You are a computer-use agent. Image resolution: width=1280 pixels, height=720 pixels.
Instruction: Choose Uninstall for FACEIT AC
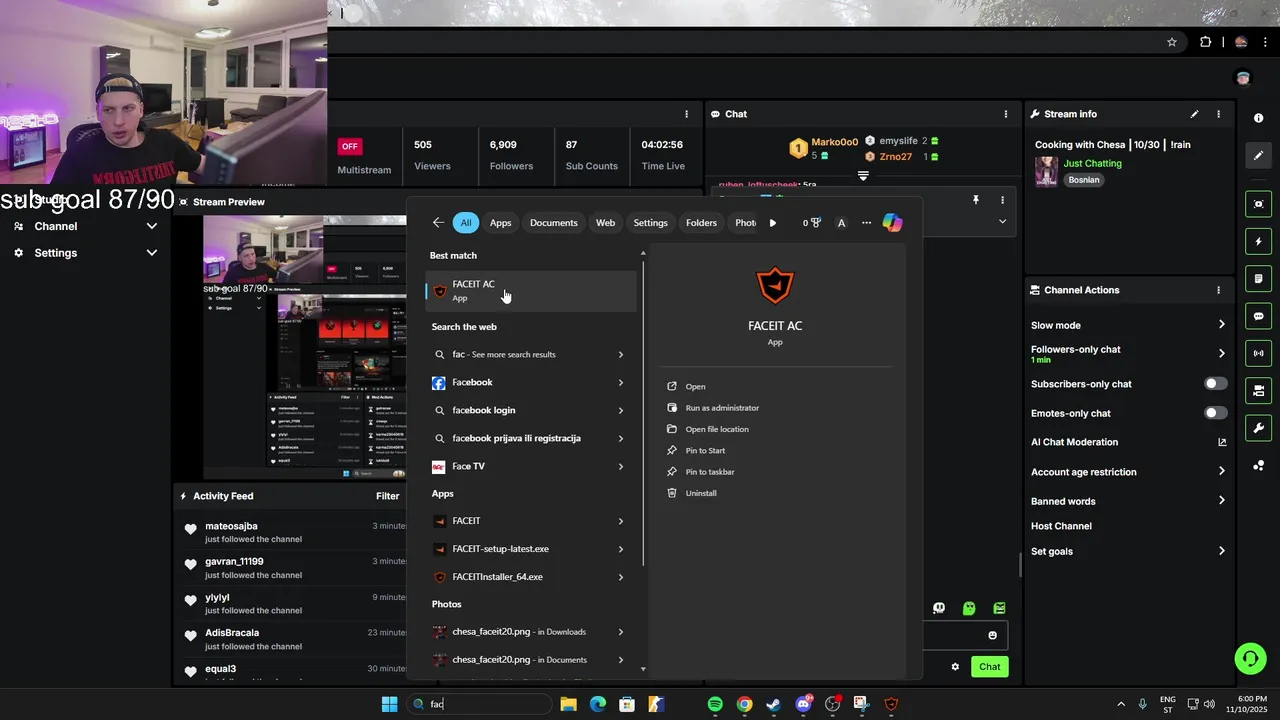point(701,493)
